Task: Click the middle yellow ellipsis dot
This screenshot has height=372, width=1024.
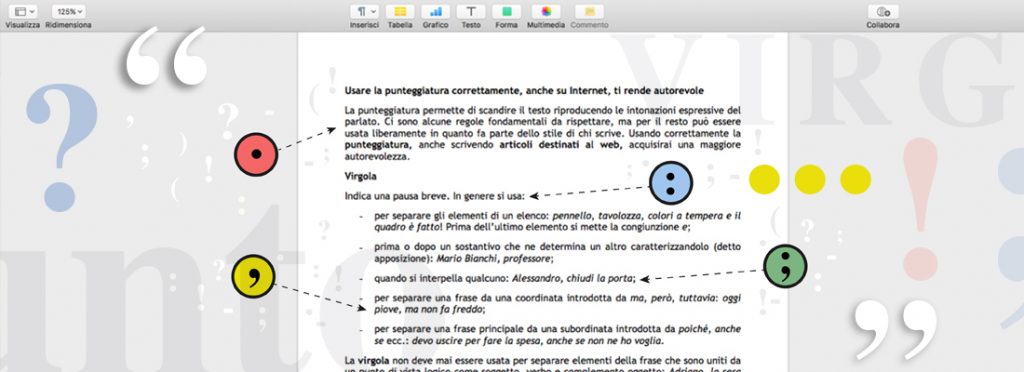Action: coord(810,179)
